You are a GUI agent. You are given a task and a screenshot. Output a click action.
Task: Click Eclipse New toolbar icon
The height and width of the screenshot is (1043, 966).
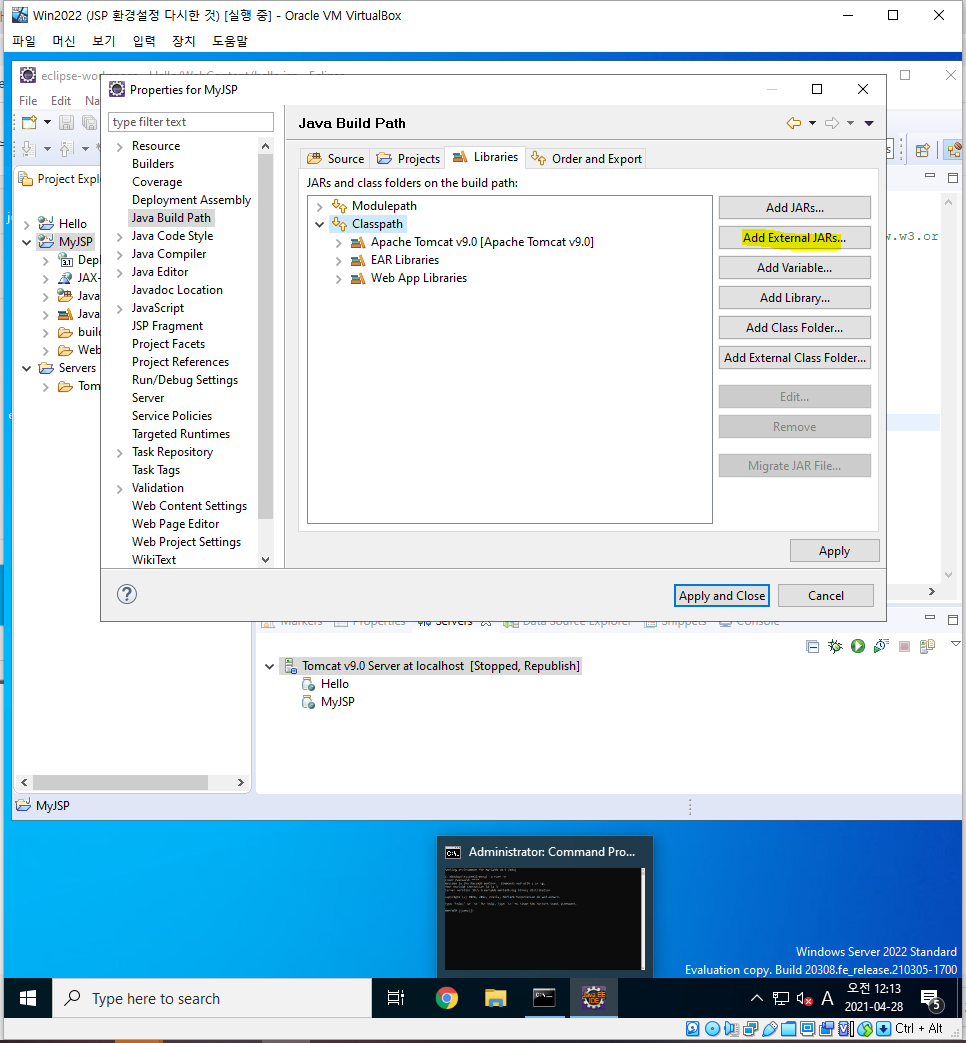click(29, 122)
